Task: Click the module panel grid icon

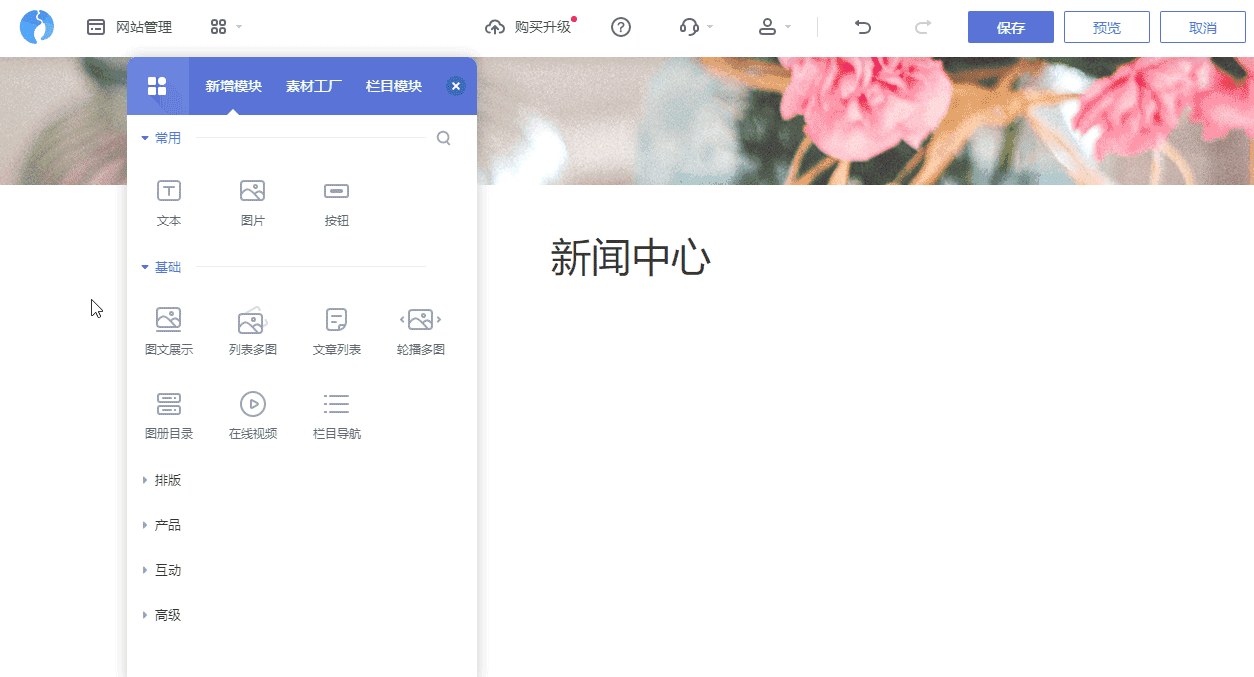Action: click(157, 86)
